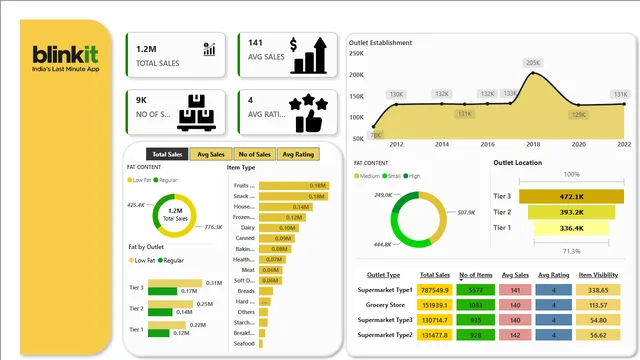This screenshot has width=640, height=360.
Task: Click the Low Fat legend marker in Fat Content
Action: point(130,180)
